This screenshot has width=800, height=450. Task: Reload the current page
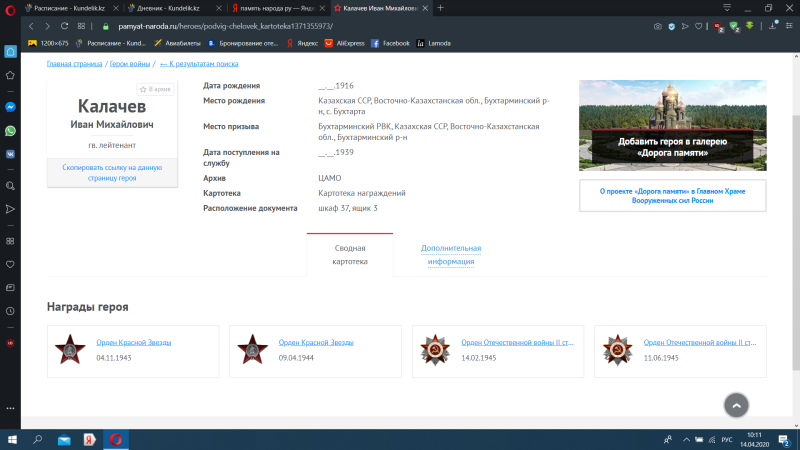[64, 26]
